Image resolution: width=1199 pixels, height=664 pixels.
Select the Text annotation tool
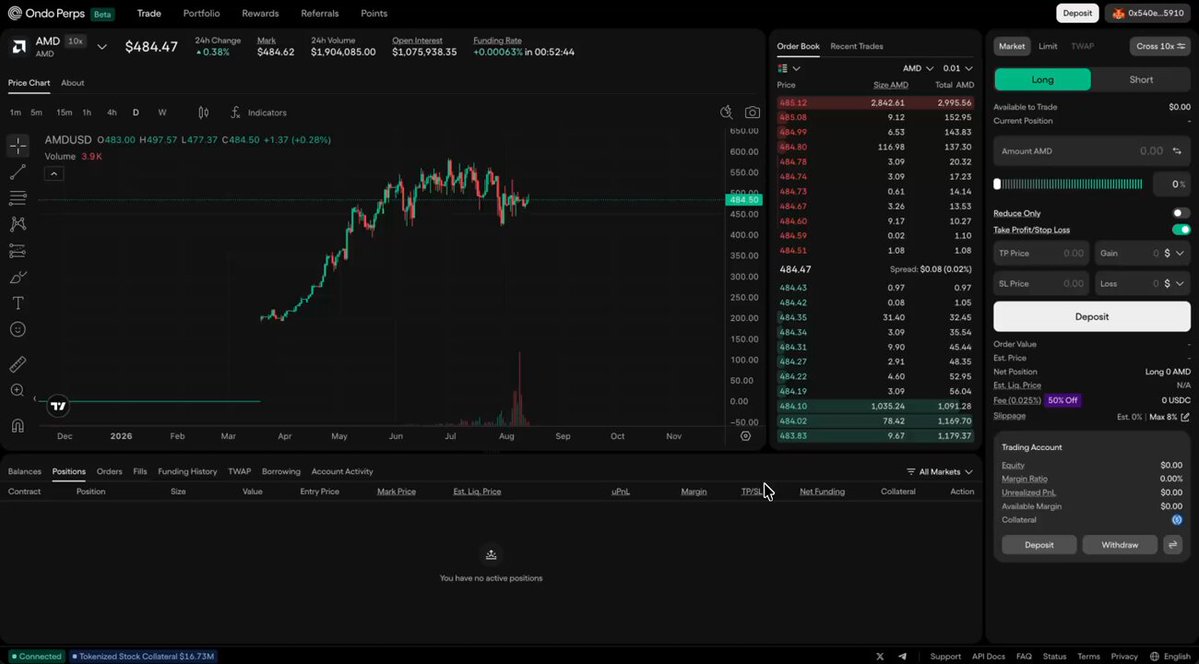pyautogui.click(x=18, y=303)
